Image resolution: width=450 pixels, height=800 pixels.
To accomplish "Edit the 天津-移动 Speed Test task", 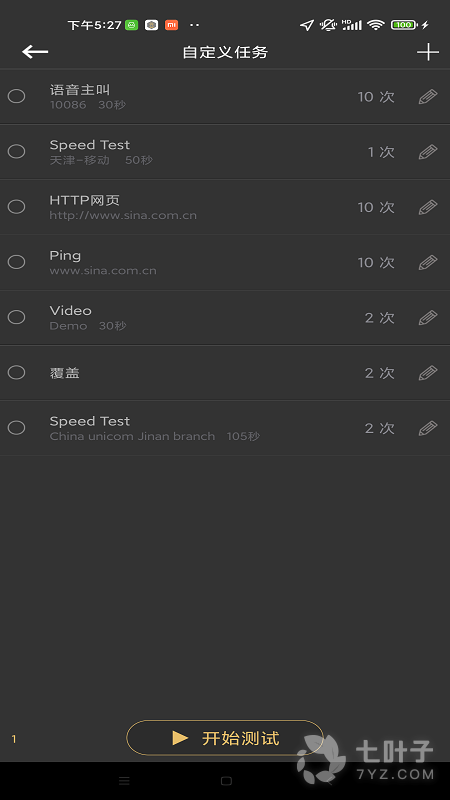I will [428, 152].
